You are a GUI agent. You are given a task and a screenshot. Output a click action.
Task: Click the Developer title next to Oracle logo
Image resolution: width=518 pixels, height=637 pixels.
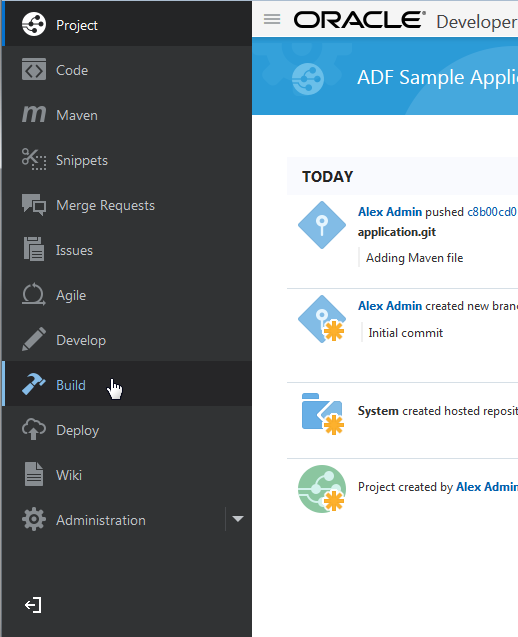tap(477, 22)
